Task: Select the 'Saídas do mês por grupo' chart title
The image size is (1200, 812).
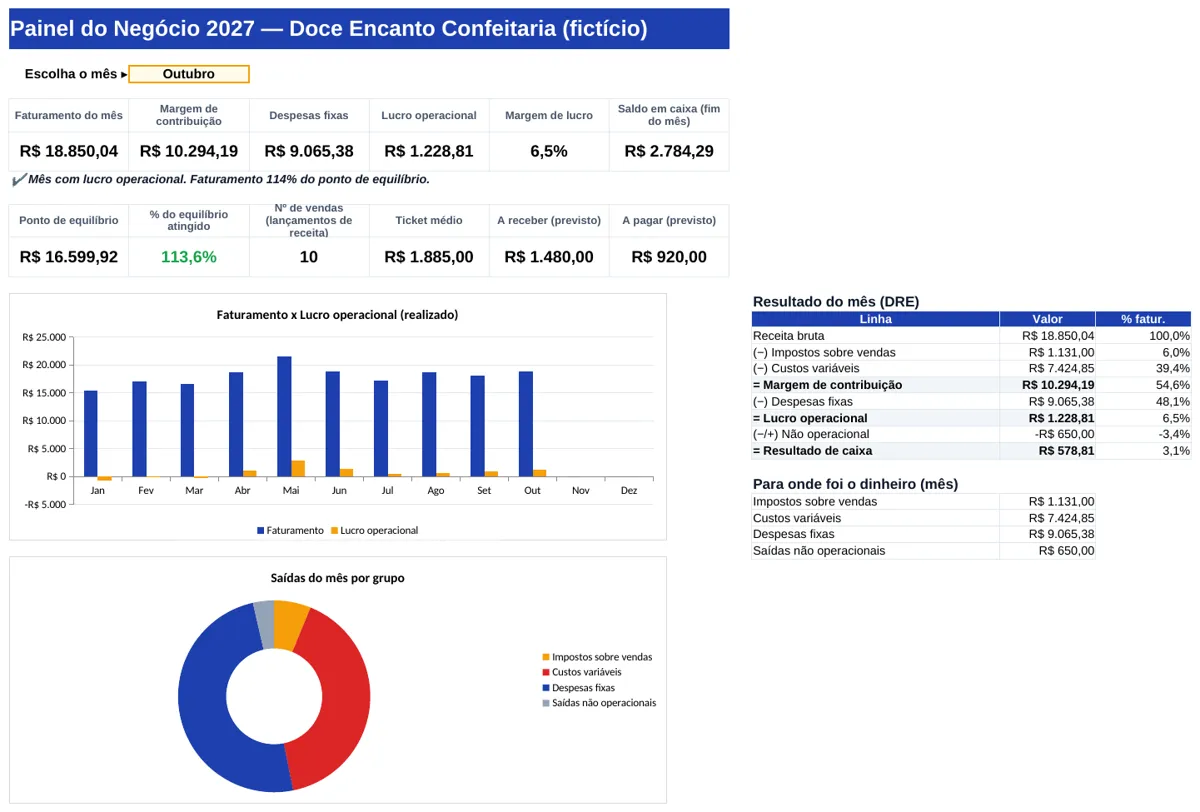Action: (x=338, y=578)
